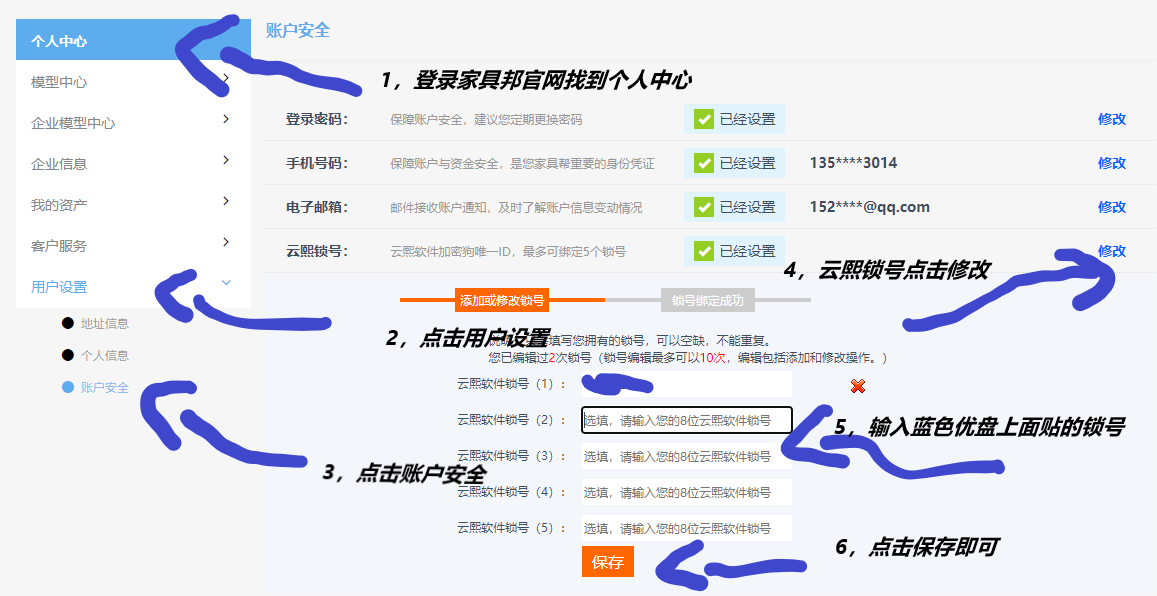1157x596 pixels.
Task: Click green check icon in 登录密码 row
Action: 704,119
